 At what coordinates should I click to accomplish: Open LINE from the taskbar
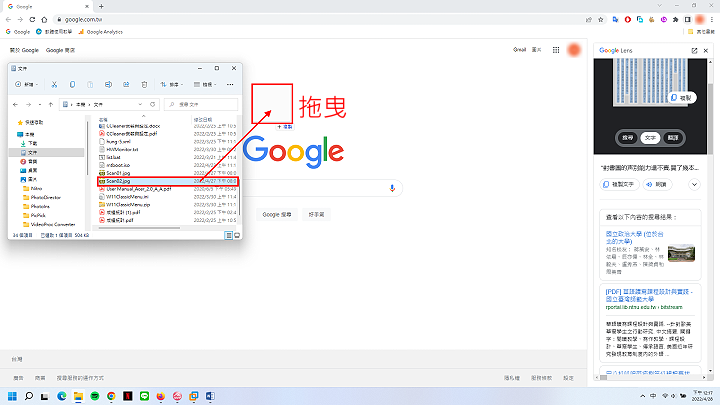[x=144, y=396]
